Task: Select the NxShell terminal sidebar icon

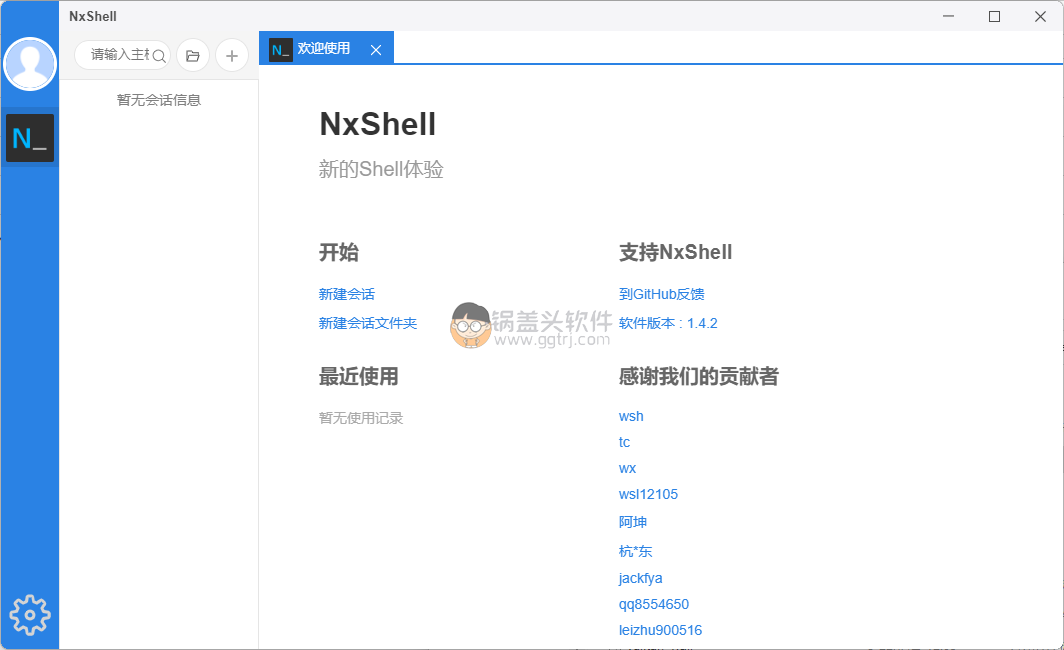Action: tap(30, 138)
